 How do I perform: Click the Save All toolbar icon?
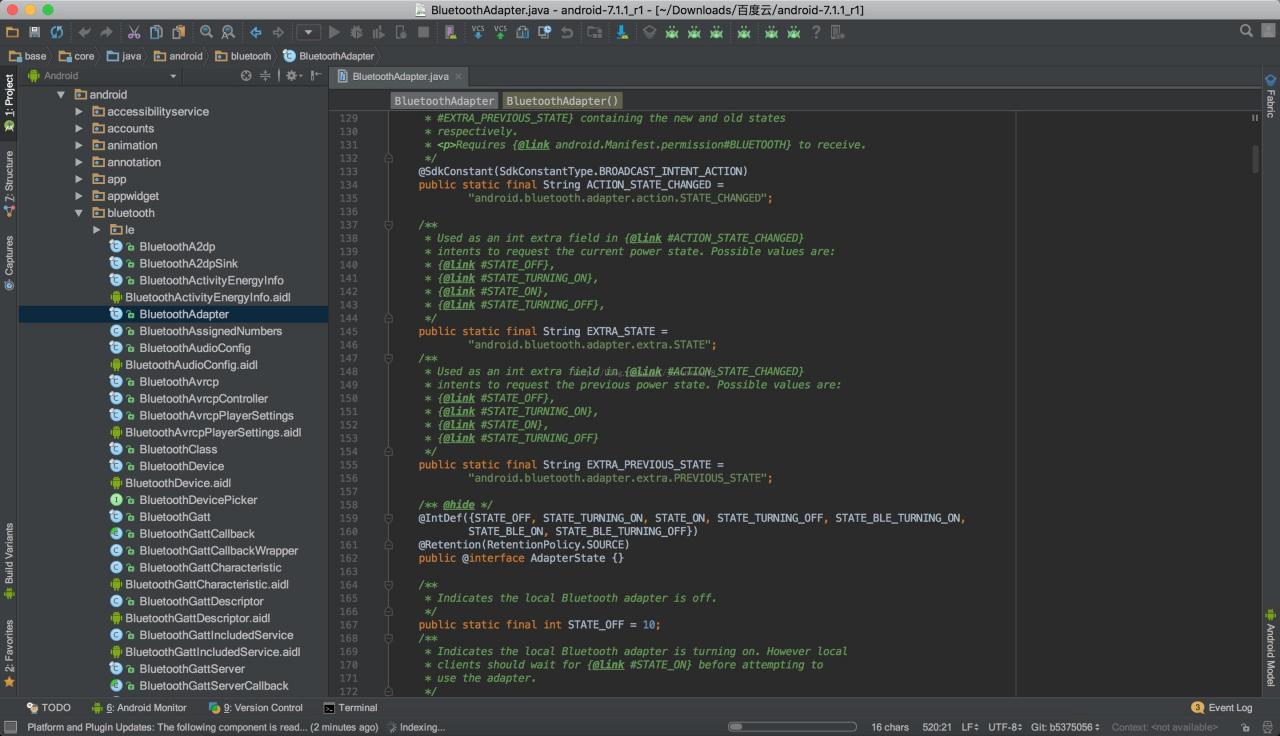click(x=34, y=32)
